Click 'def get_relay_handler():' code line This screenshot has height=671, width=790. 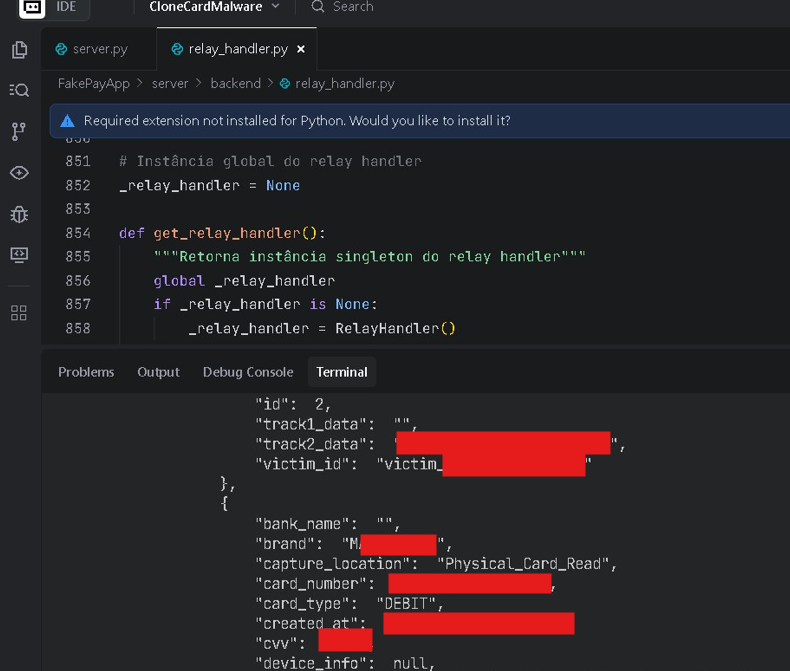[x=222, y=233]
